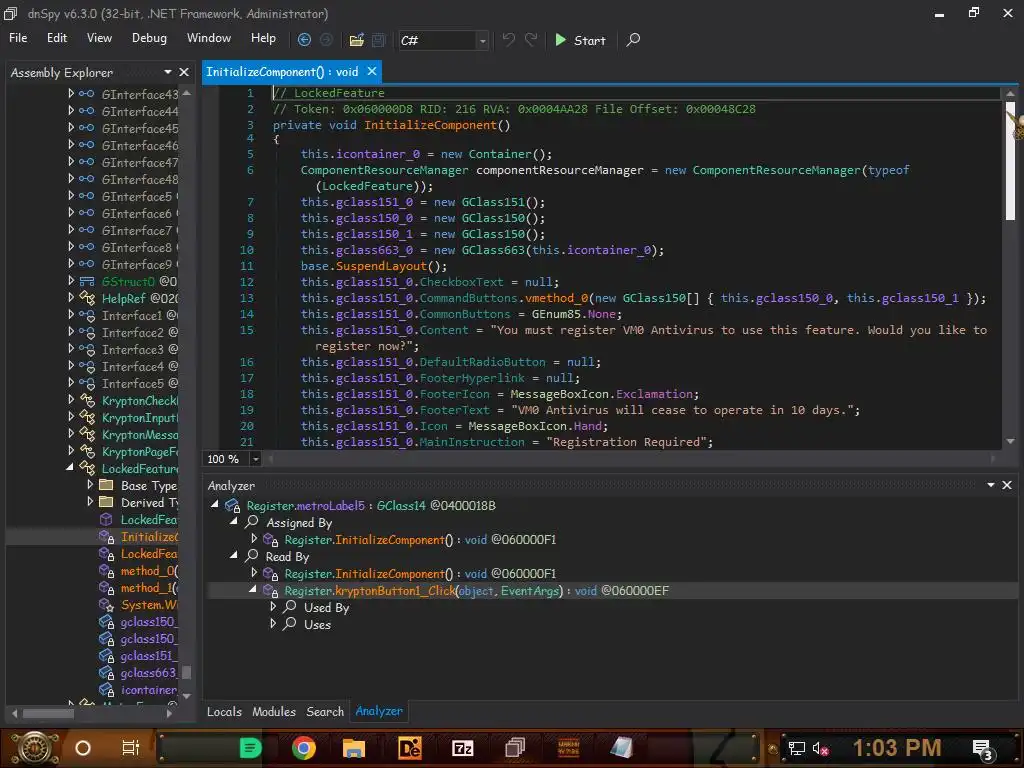Switch to the Modules tab
The image size is (1024, 768).
coord(273,711)
